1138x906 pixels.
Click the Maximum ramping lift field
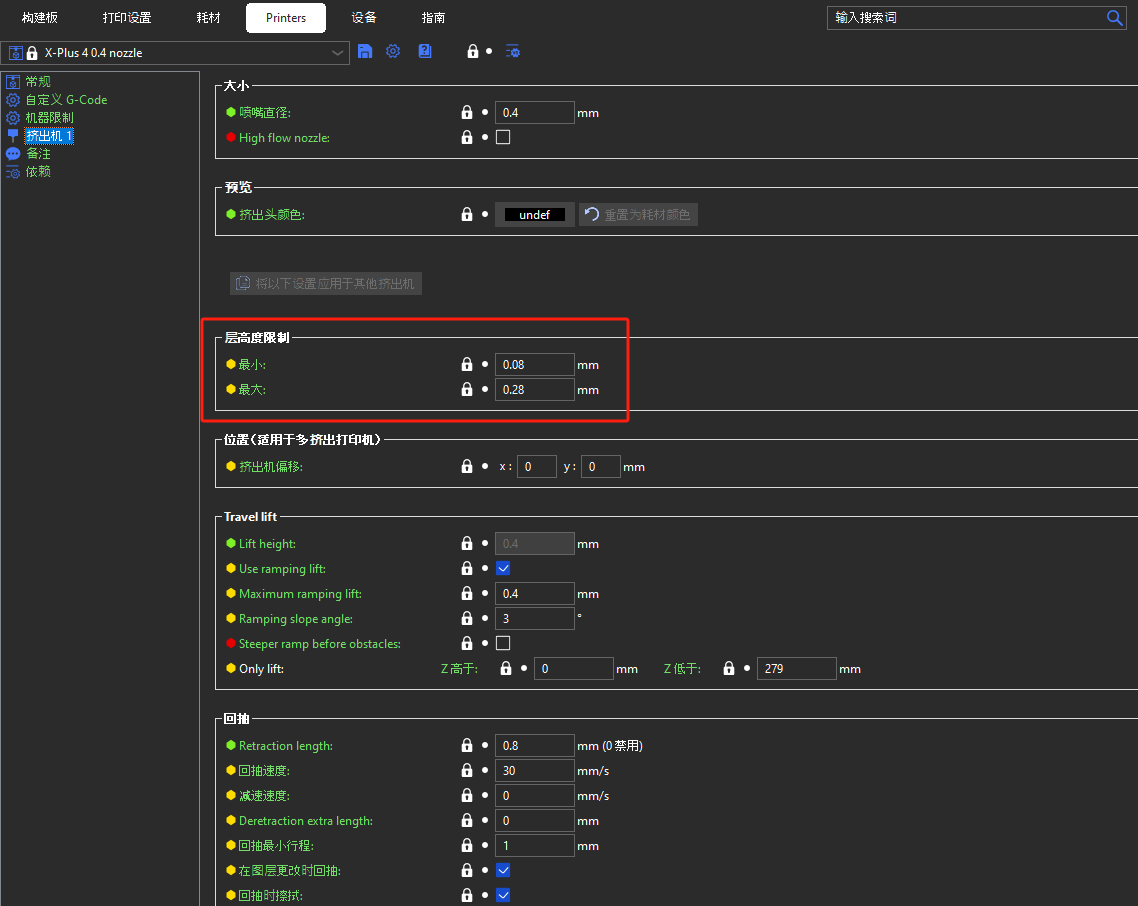(535, 593)
